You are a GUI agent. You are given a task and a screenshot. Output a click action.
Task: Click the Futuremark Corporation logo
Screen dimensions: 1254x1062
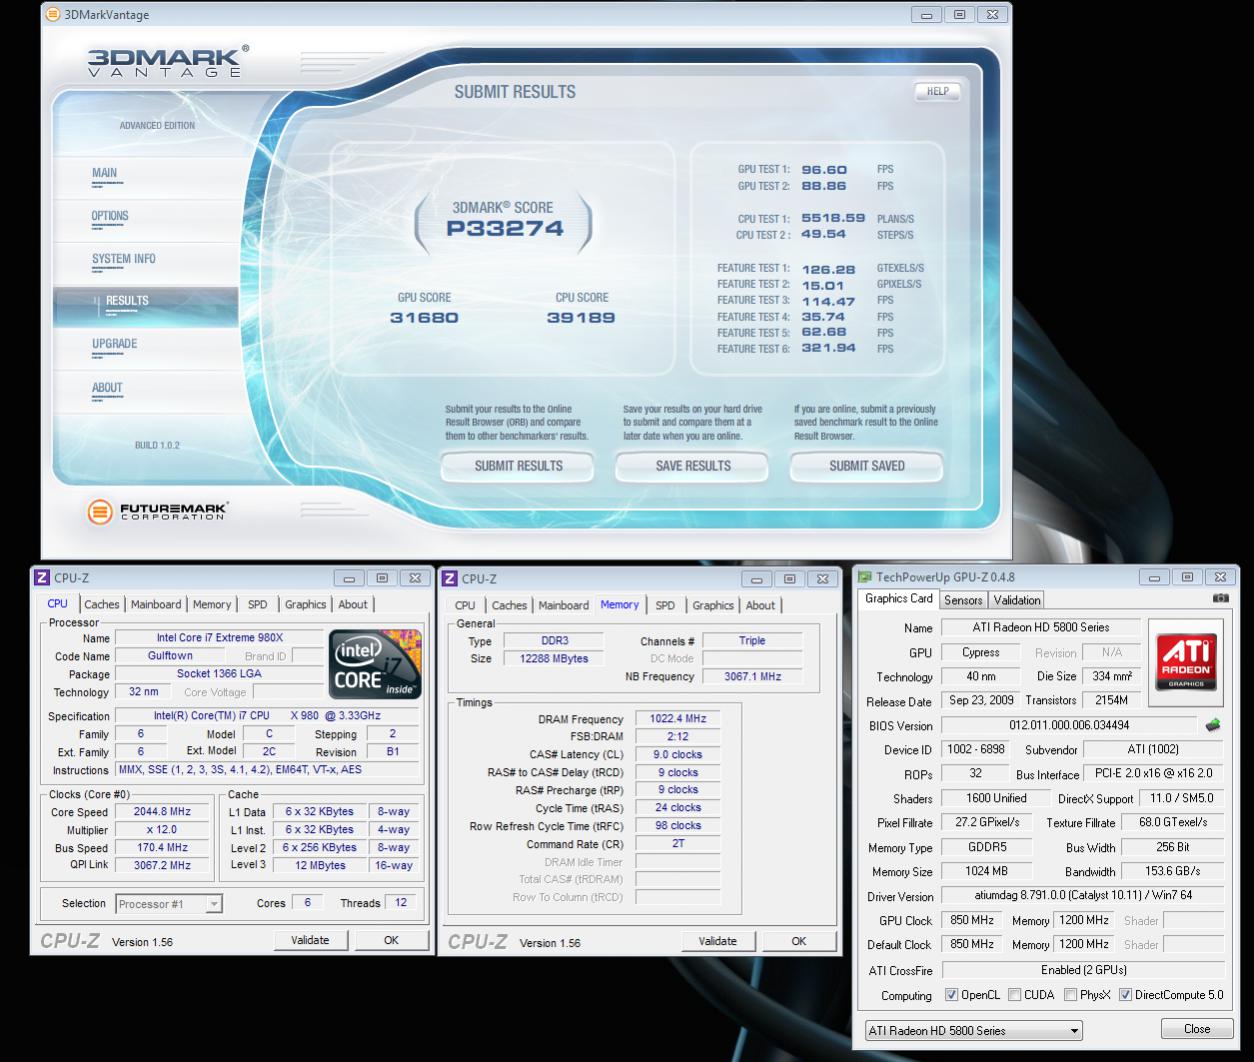click(157, 511)
